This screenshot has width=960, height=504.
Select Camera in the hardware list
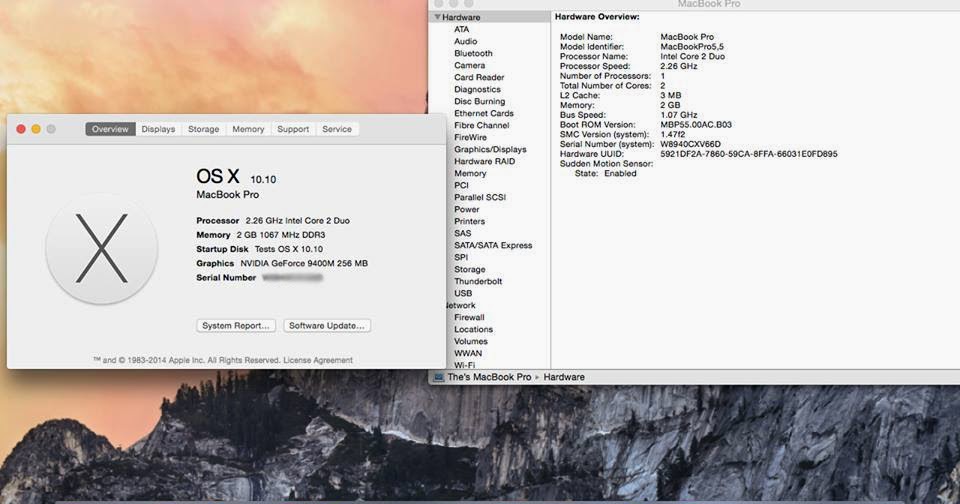click(x=470, y=65)
